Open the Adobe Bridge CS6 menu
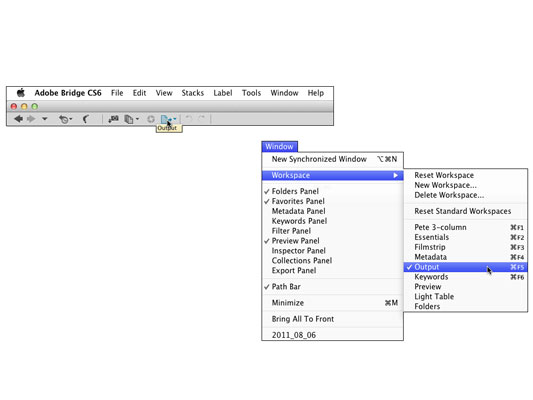This screenshot has height=400, width=533. click(68, 93)
